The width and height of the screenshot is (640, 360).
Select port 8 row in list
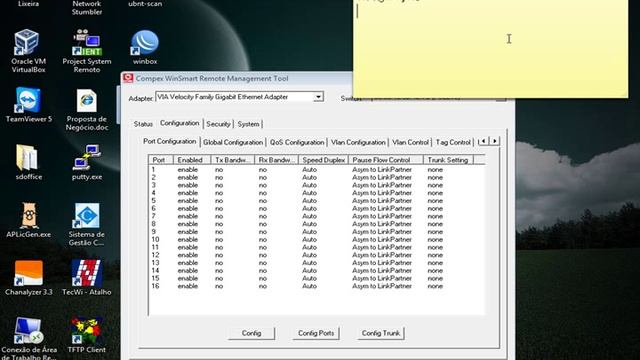(316, 224)
